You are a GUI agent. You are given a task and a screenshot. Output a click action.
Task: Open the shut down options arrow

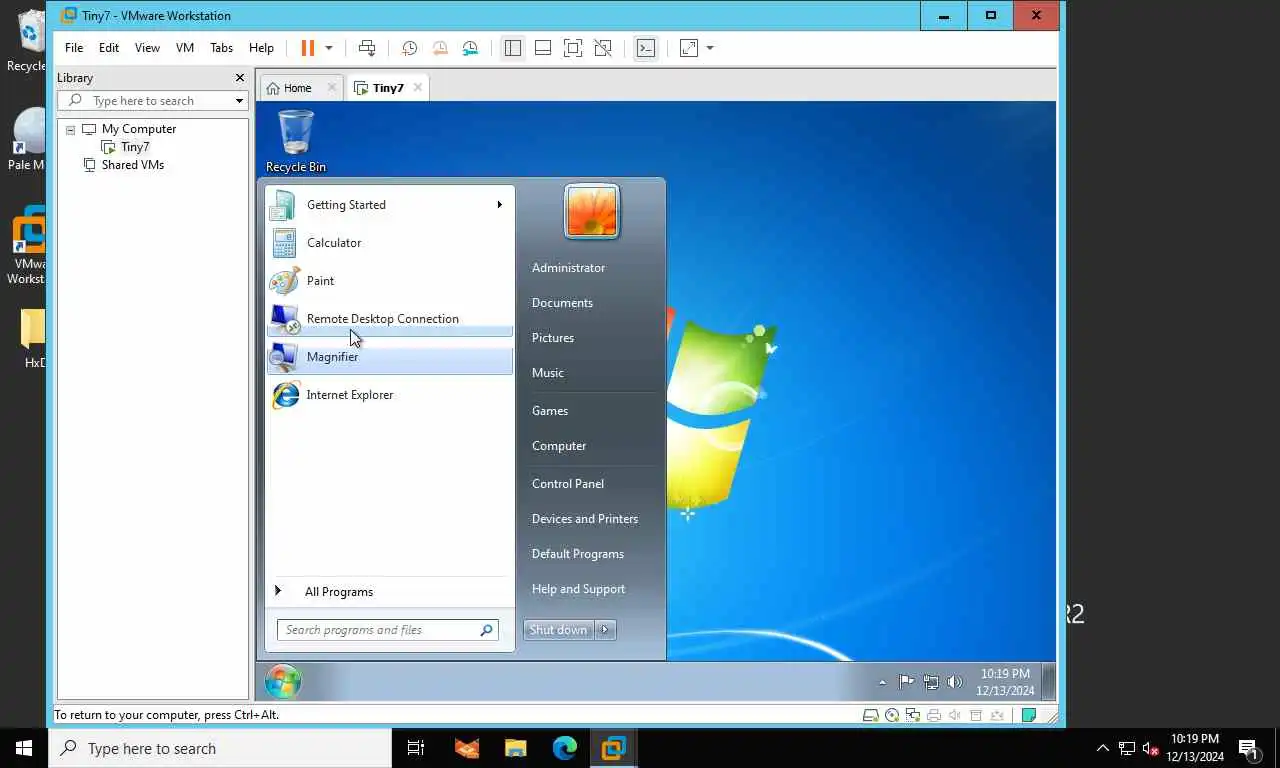[605, 630]
